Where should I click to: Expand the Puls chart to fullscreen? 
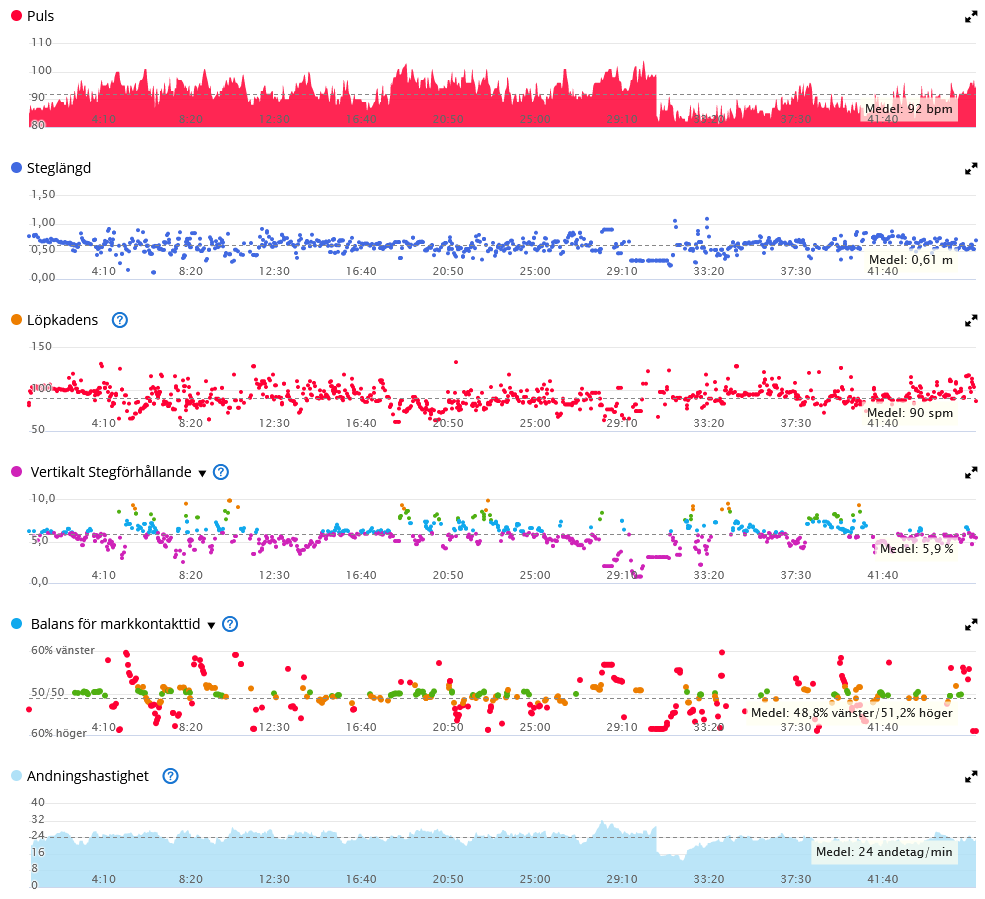971,17
